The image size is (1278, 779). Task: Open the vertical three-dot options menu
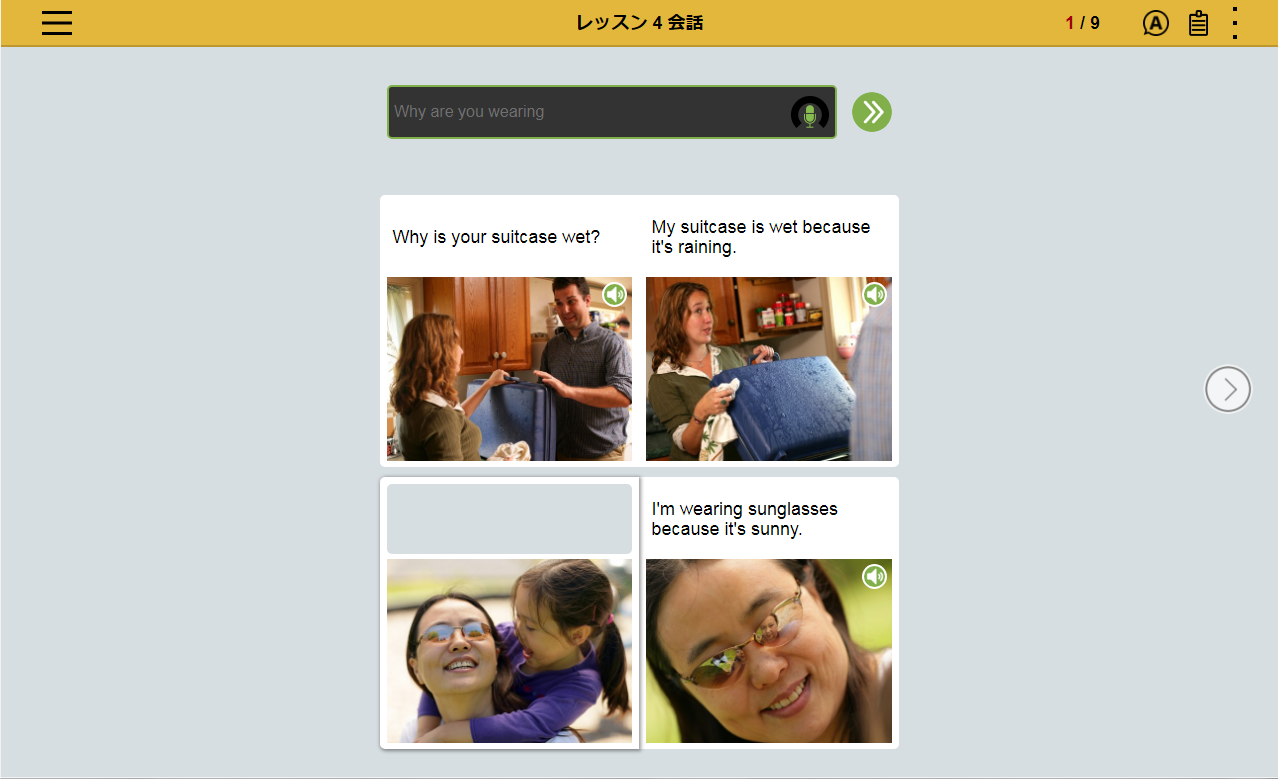1236,23
